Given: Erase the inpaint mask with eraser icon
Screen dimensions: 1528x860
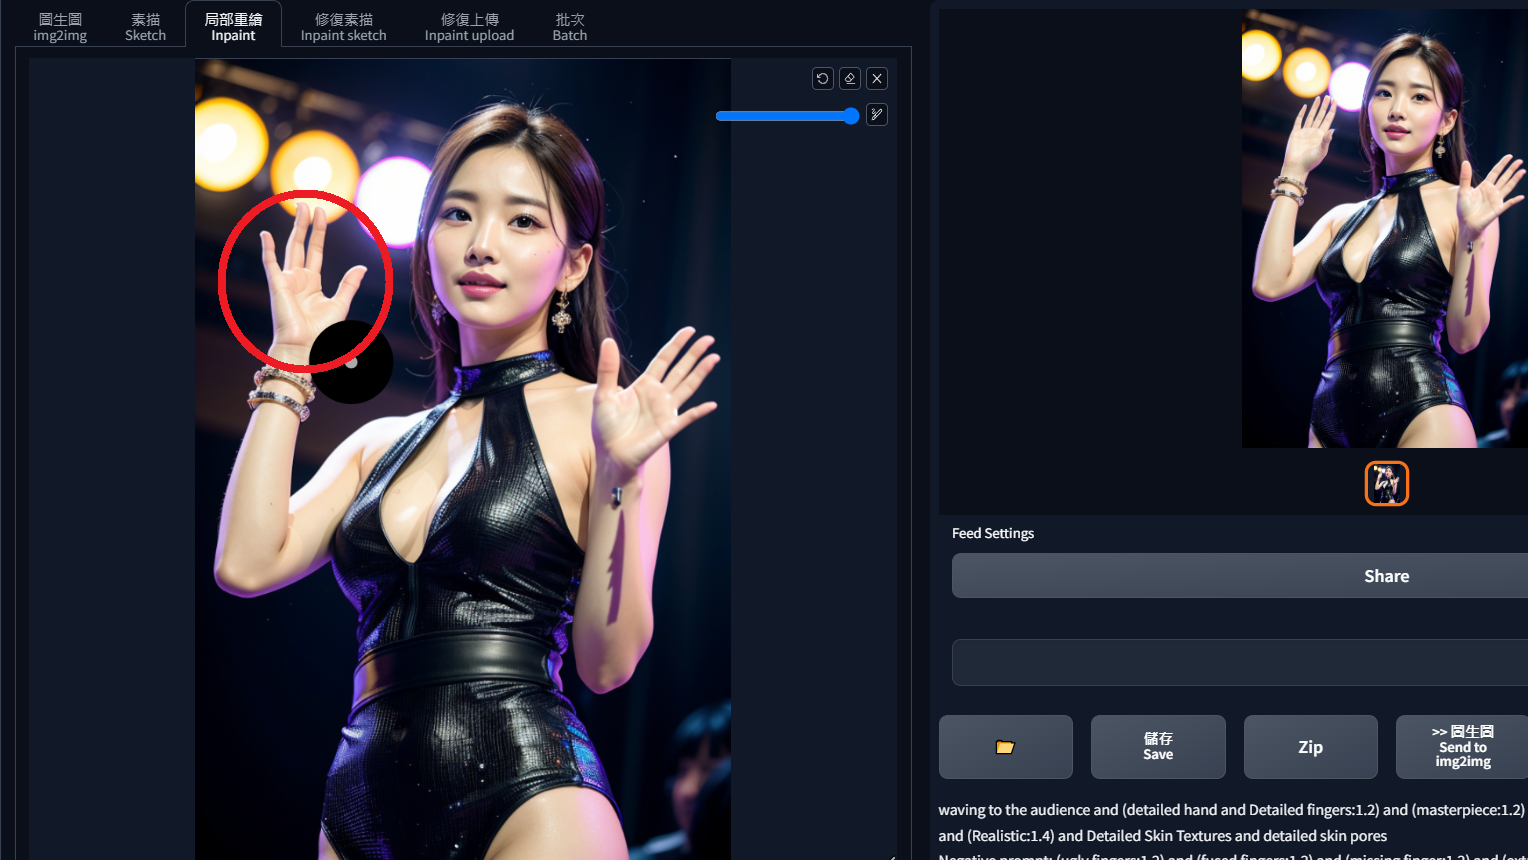Looking at the screenshot, I should point(850,78).
